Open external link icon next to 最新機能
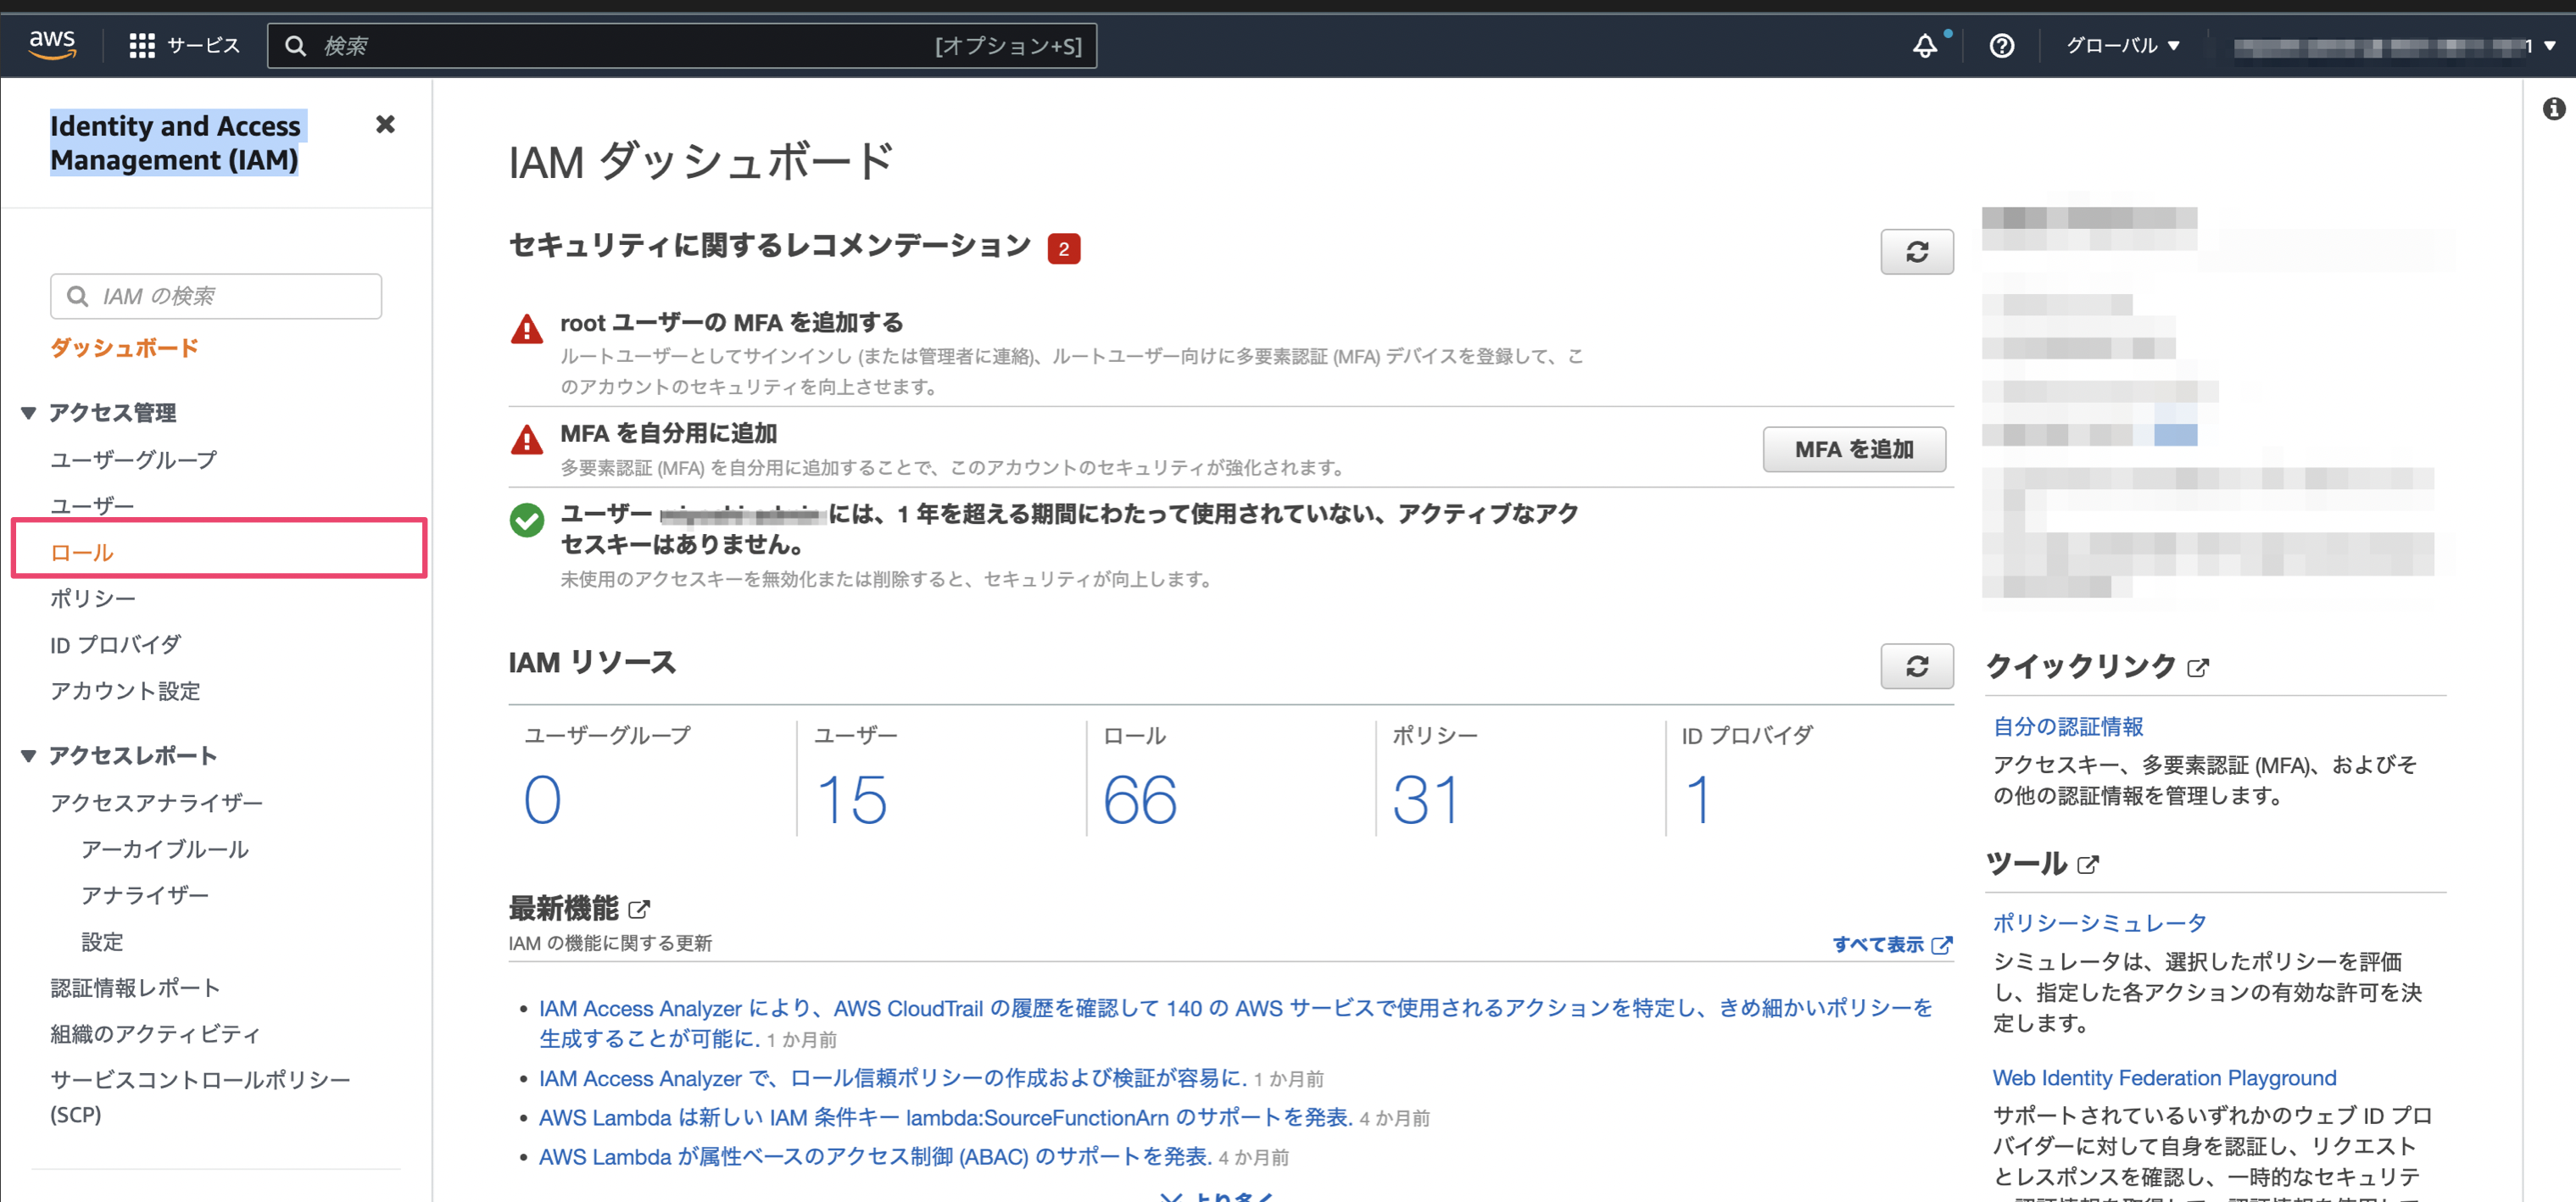 click(639, 910)
